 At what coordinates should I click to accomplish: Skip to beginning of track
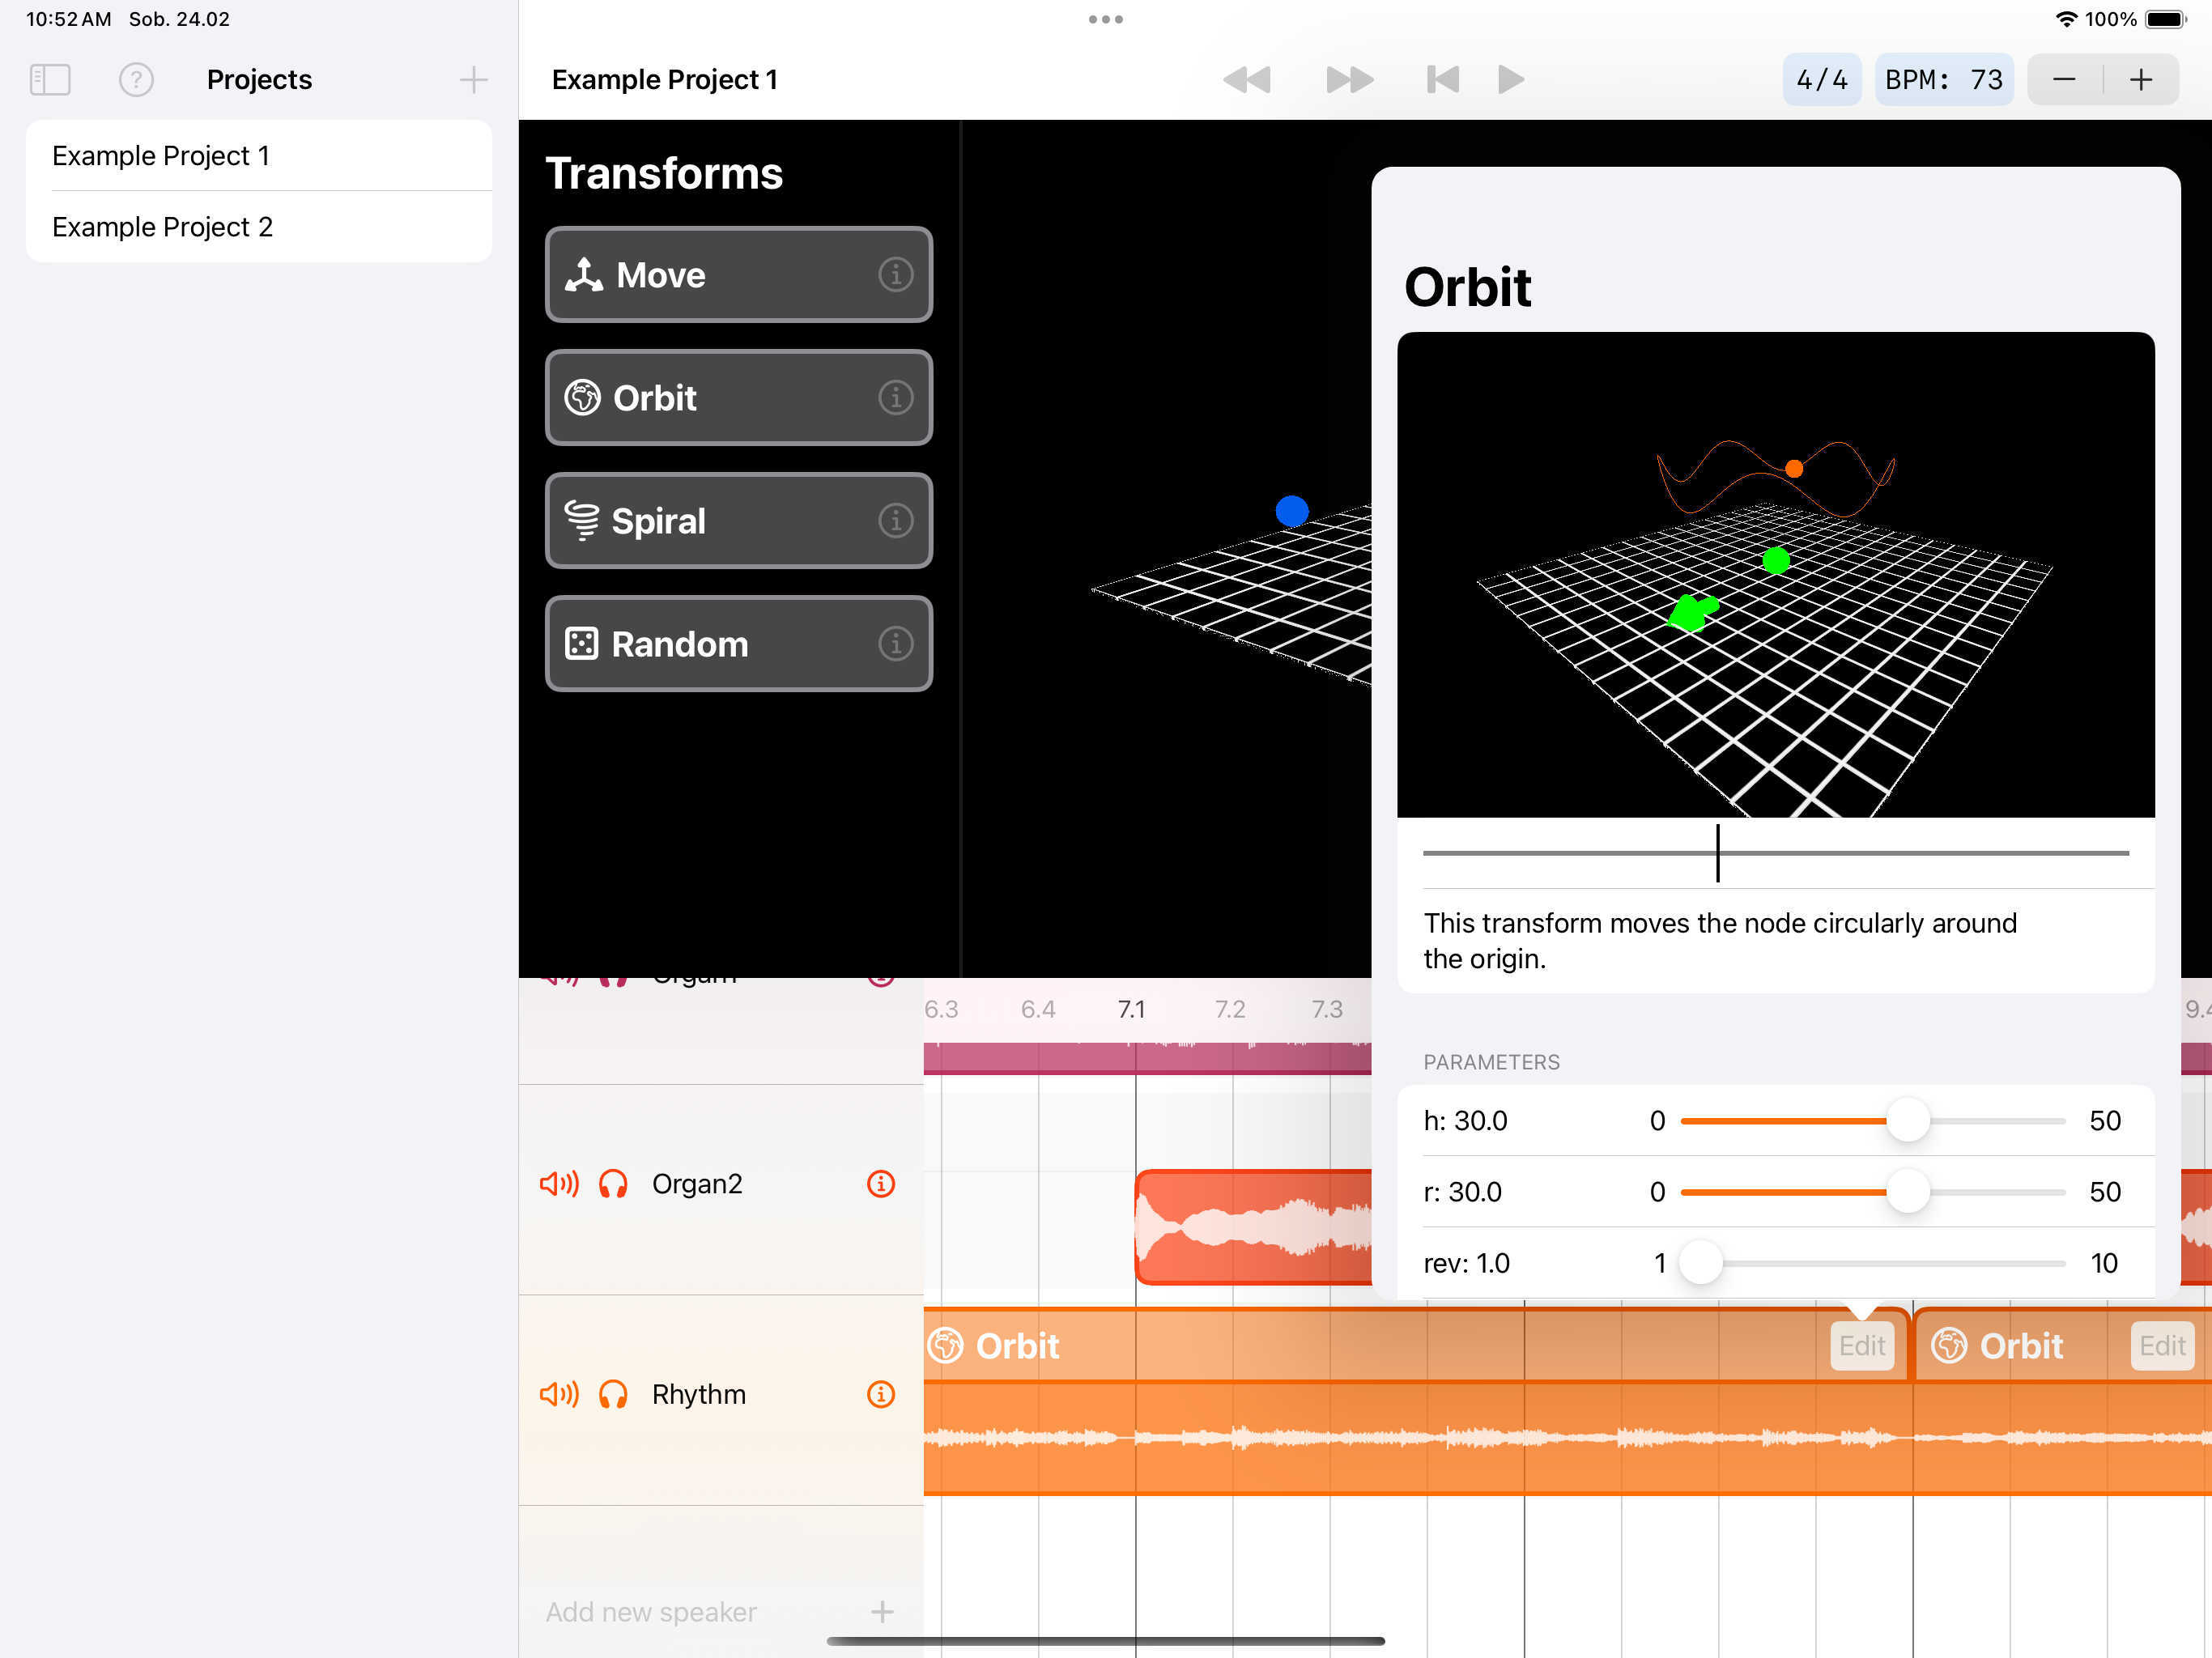pos(1442,79)
